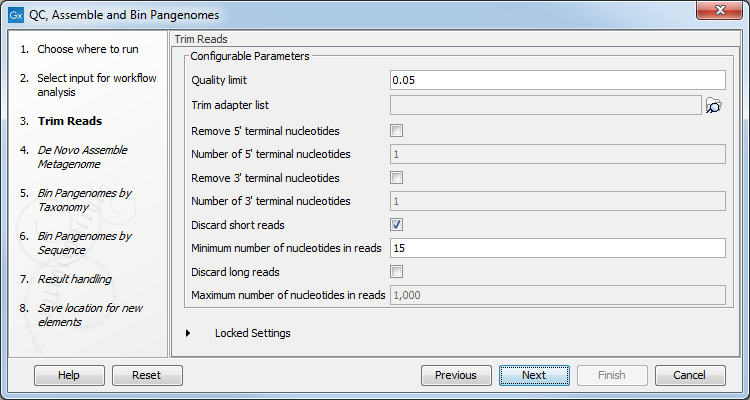Jump to the Result handling step
Viewport: 750px width, 400px height.
click(x=74, y=279)
